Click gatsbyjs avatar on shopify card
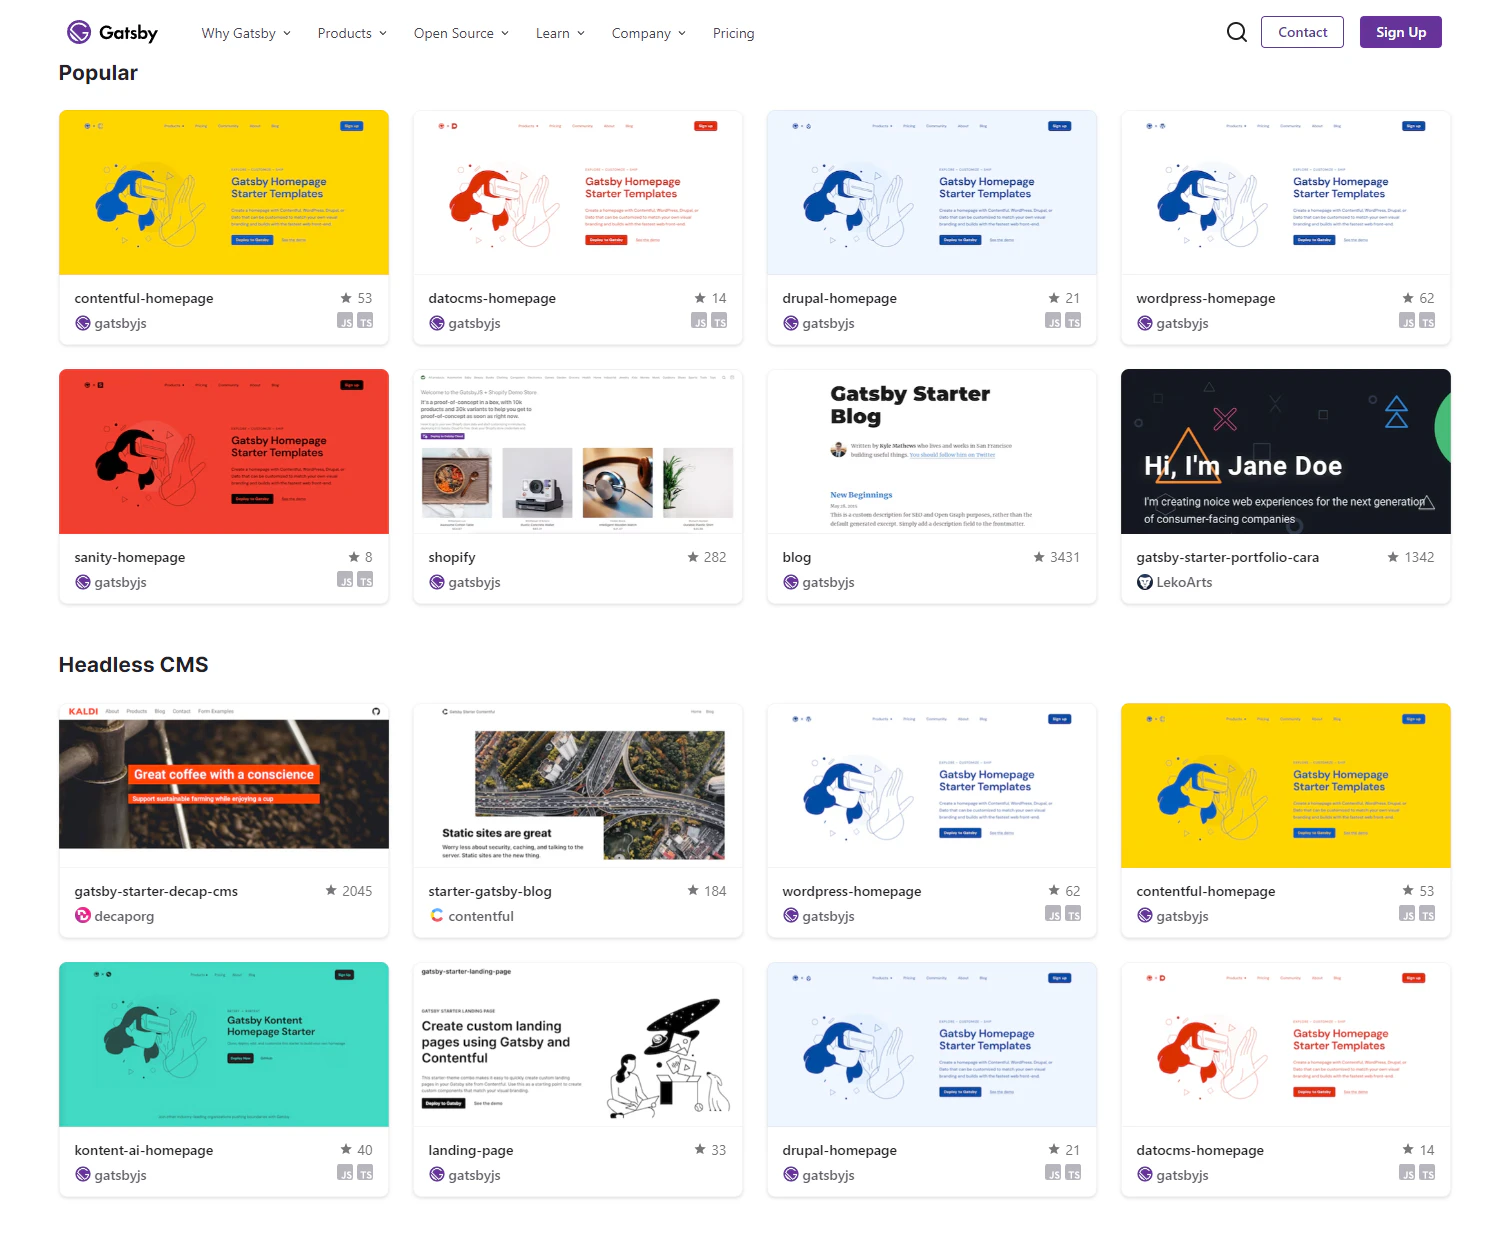This screenshot has width=1505, height=1238. click(x=436, y=582)
